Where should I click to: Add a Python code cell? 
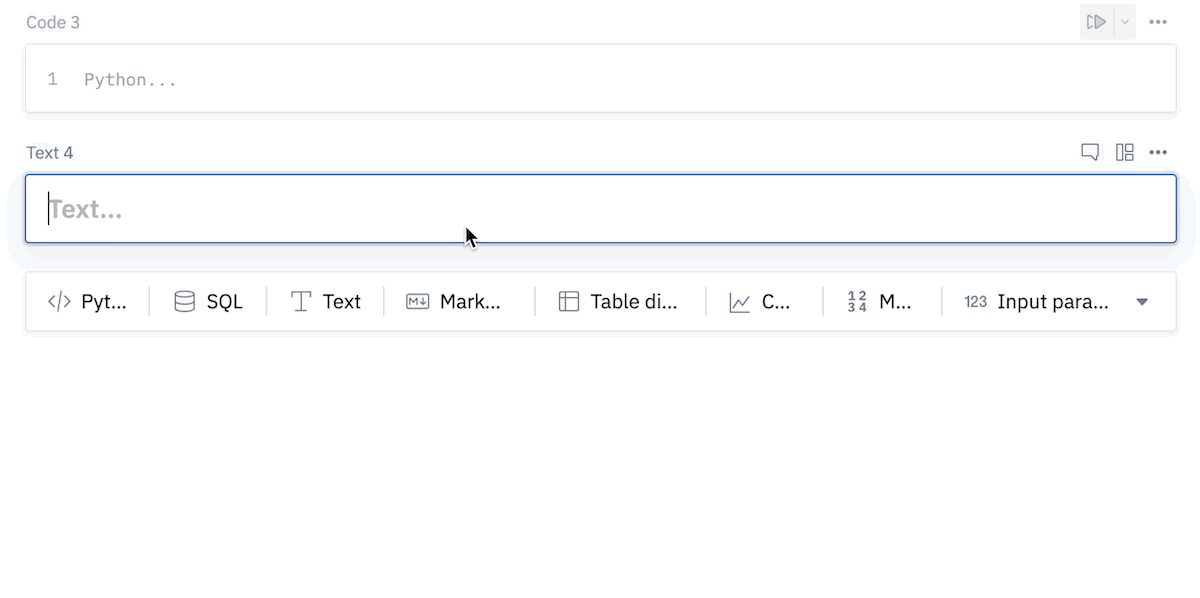click(x=88, y=301)
